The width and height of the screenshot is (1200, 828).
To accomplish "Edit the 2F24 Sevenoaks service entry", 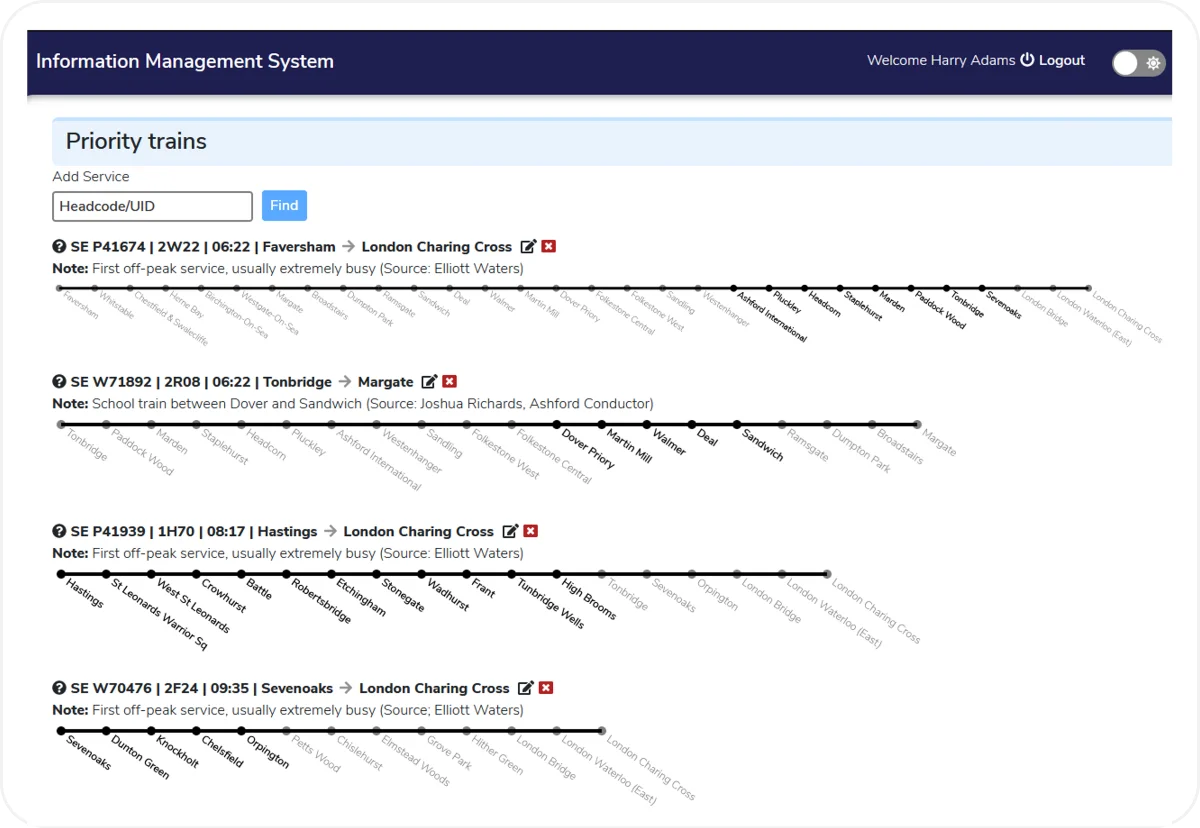I will point(526,689).
